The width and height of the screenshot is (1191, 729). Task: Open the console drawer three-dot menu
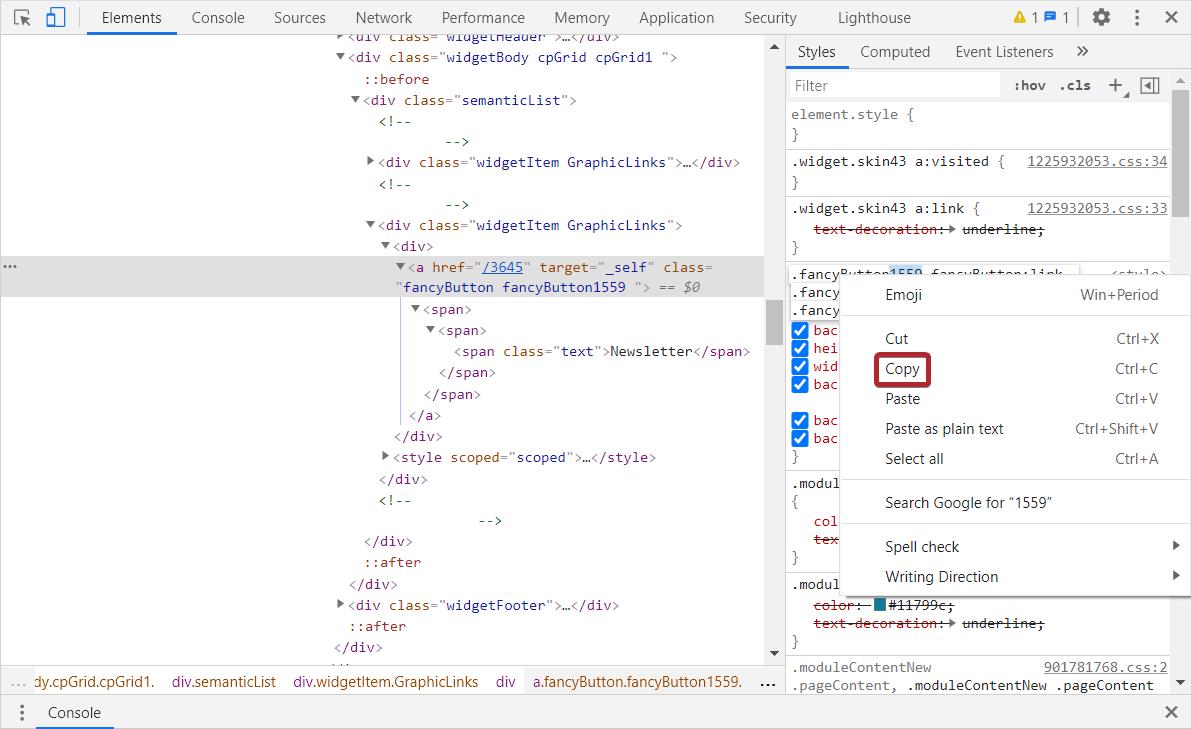[x=22, y=712]
